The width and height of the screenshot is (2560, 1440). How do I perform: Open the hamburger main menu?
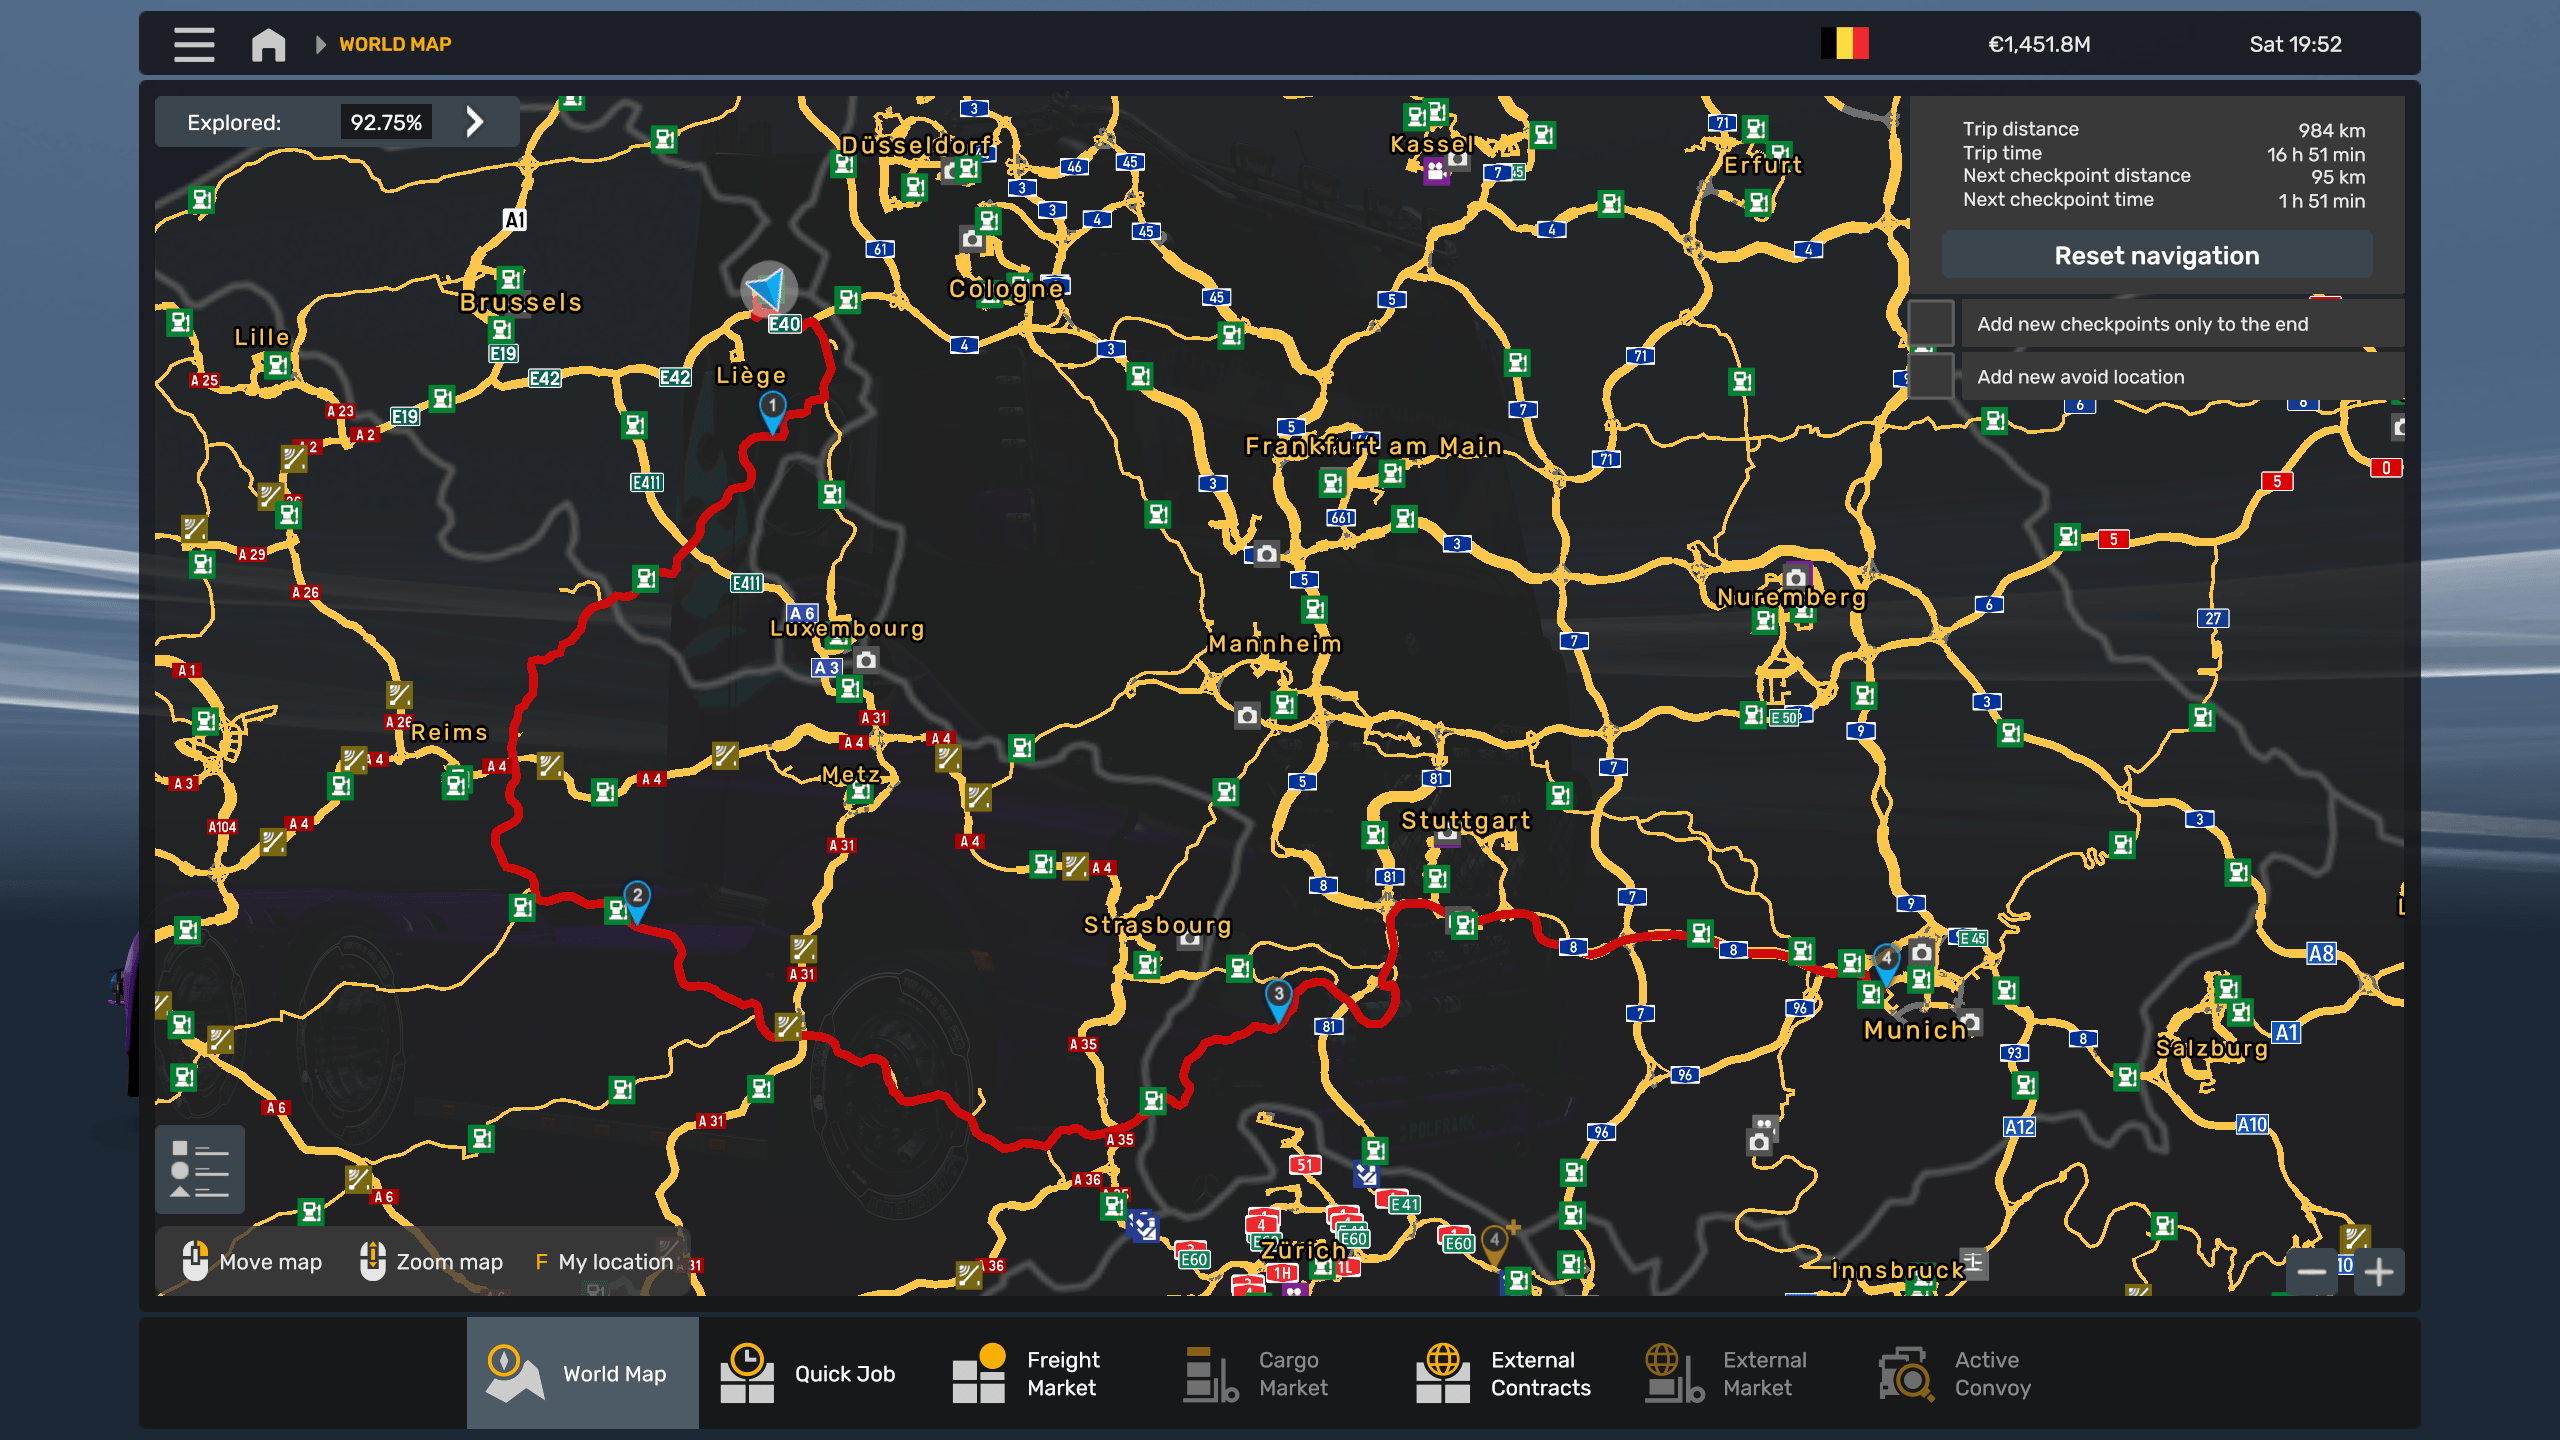click(194, 44)
